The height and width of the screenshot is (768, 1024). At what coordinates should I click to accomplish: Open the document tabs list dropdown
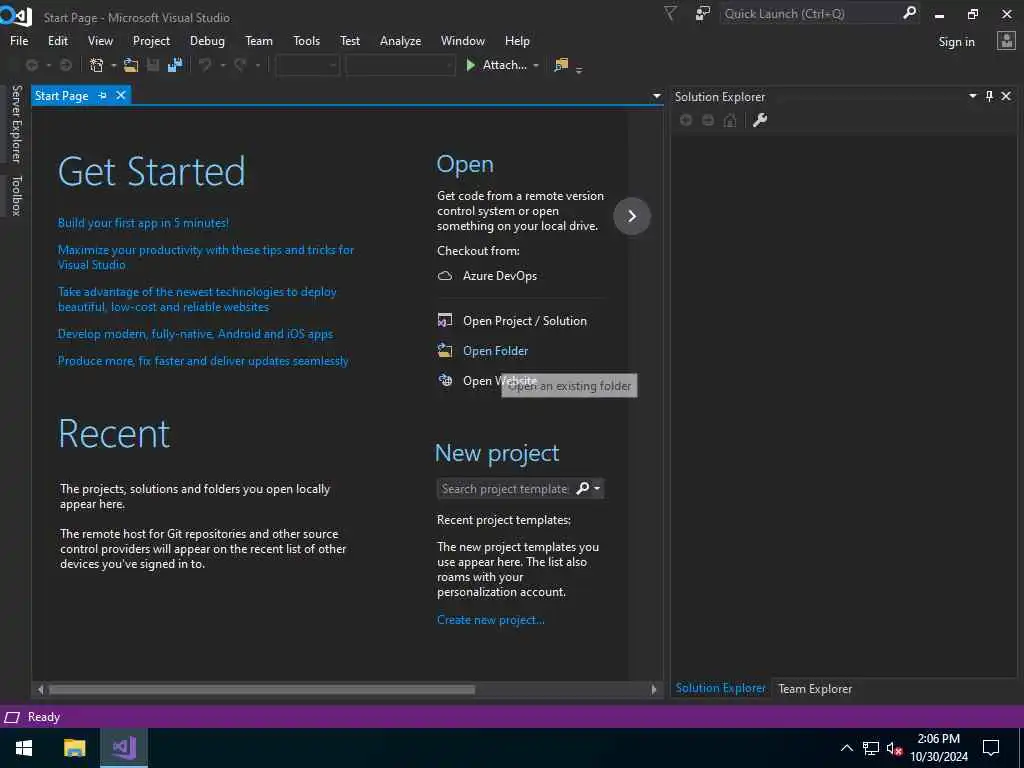656,96
